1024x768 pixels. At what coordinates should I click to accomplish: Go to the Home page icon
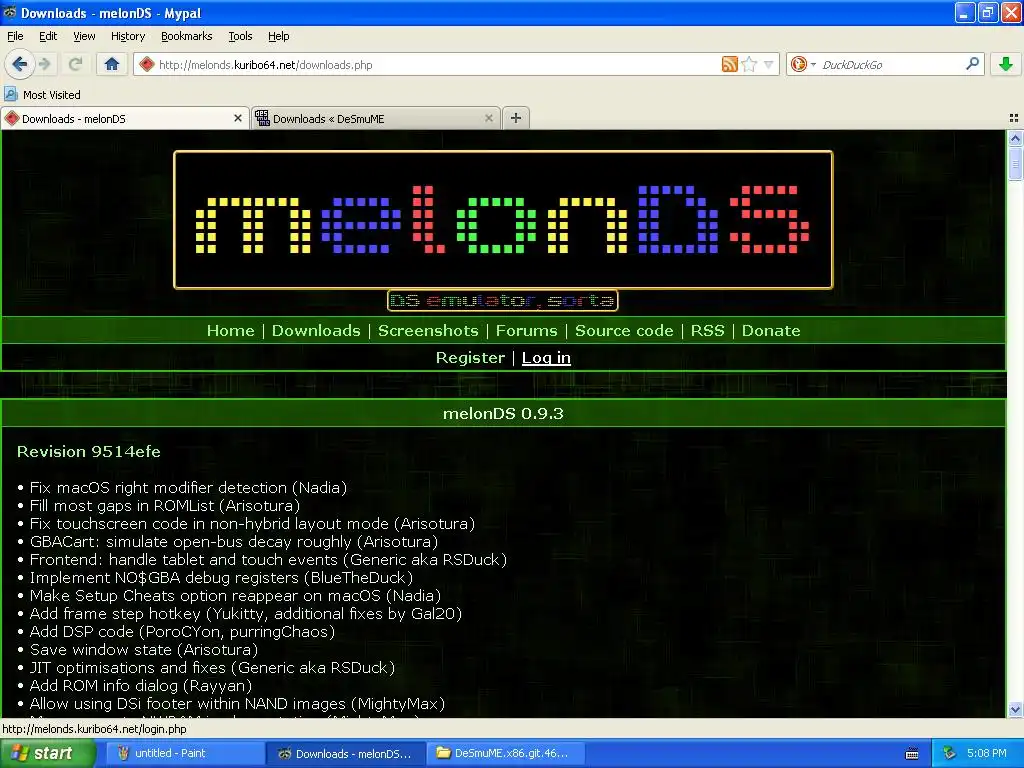coord(112,64)
